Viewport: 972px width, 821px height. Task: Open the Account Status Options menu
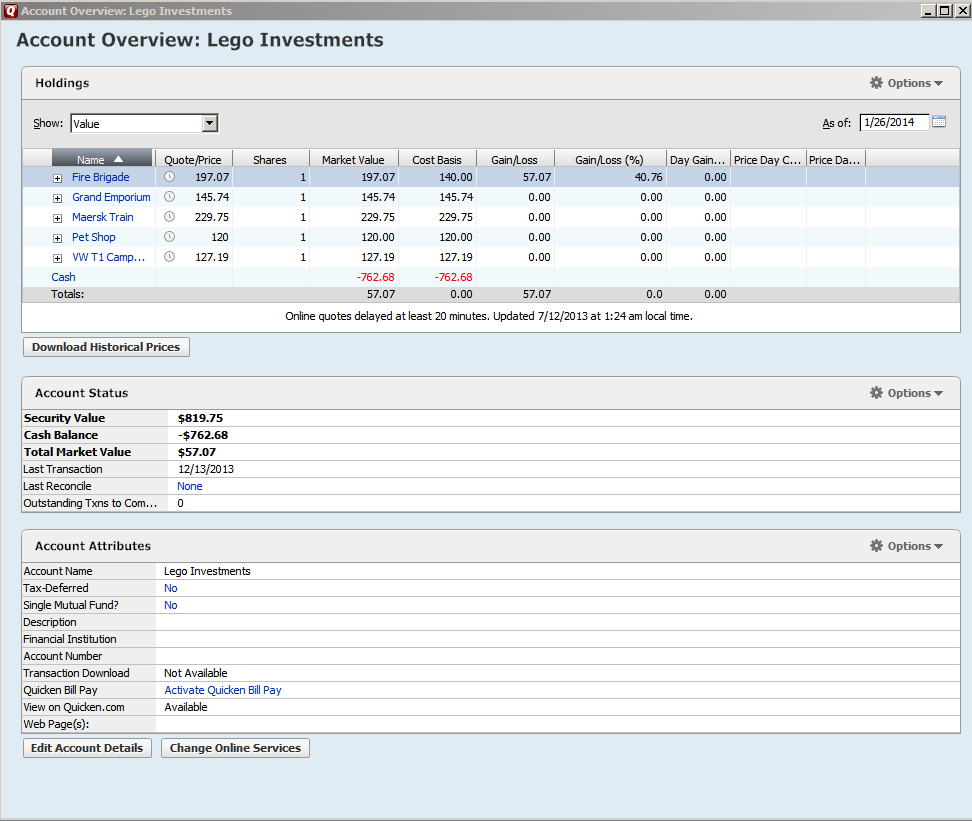click(906, 393)
